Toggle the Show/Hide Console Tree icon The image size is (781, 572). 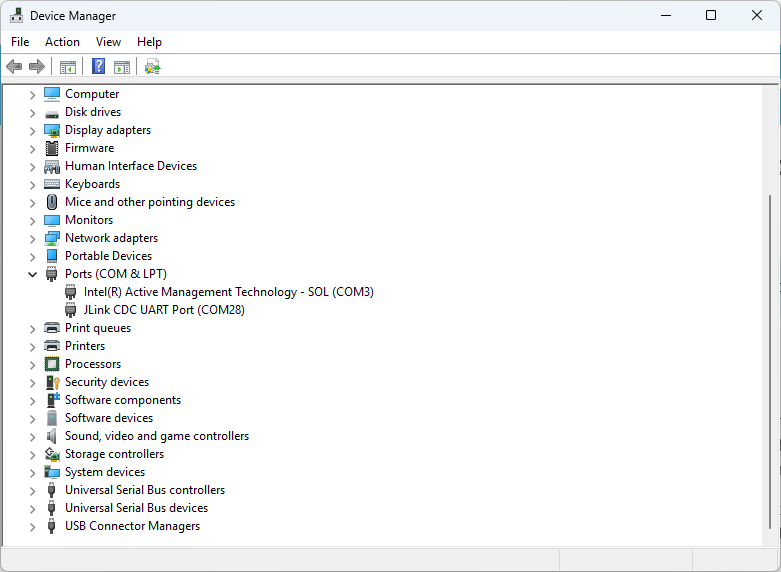(68, 67)
